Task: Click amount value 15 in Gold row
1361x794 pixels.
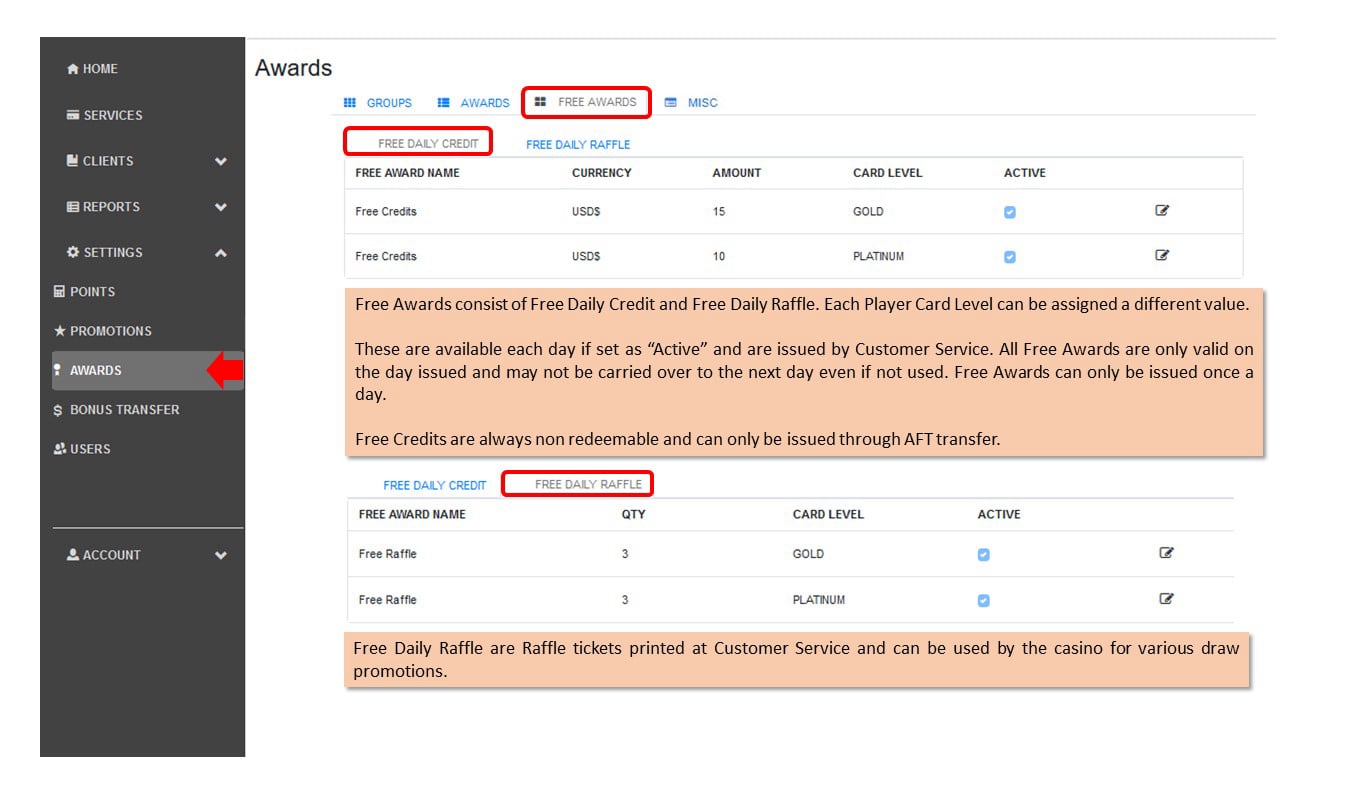Action: tap(719, 212)
